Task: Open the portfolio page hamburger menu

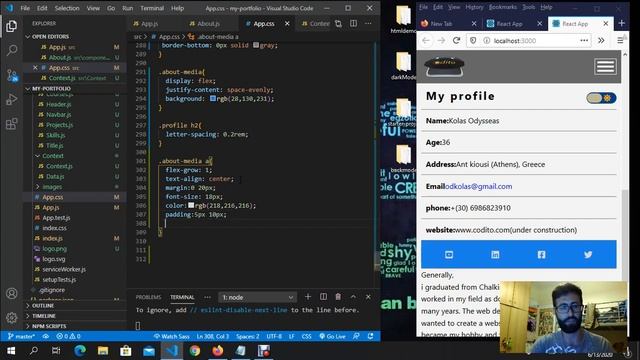Action: point(605,67)
